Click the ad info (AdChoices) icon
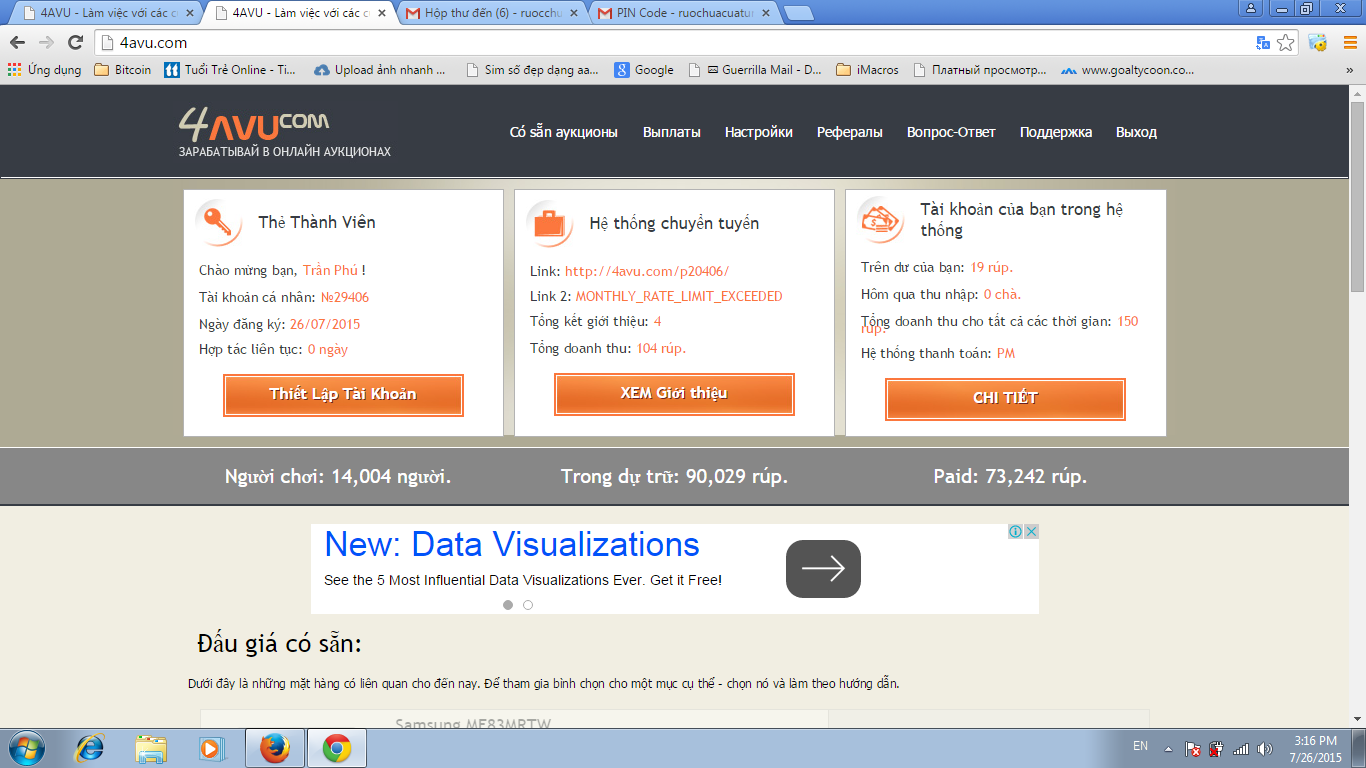 point(1015,532)
